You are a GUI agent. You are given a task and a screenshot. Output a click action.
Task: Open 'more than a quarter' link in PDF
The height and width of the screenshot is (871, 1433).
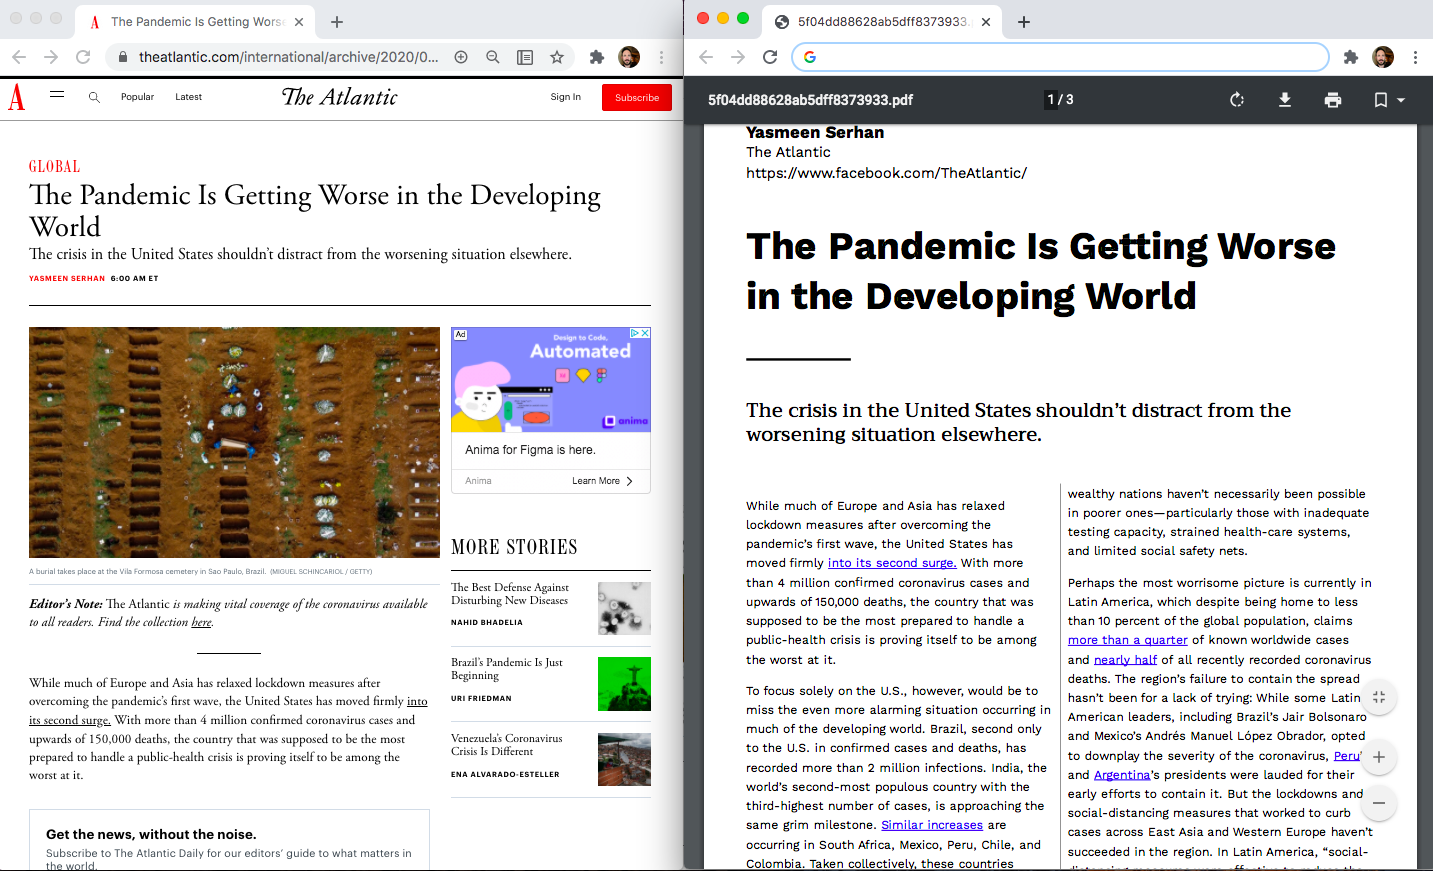(x=1128, y=640)
